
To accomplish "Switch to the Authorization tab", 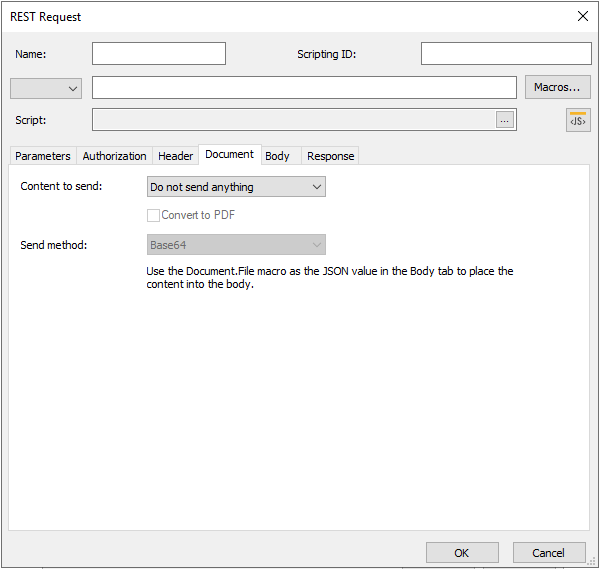I will tap(114, 156).
